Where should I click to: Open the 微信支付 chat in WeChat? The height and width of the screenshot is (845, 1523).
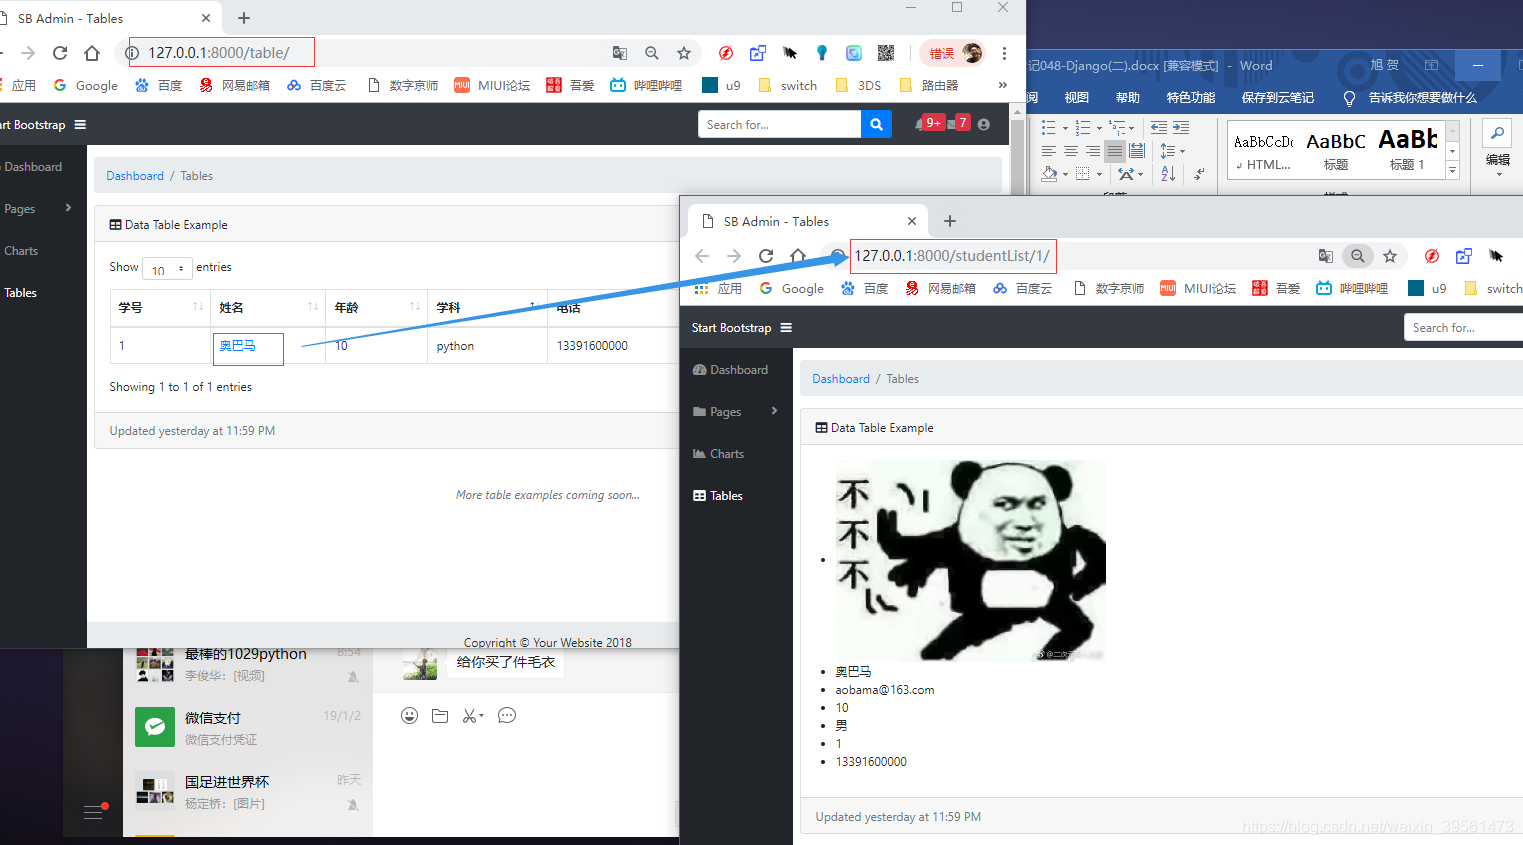248,727
